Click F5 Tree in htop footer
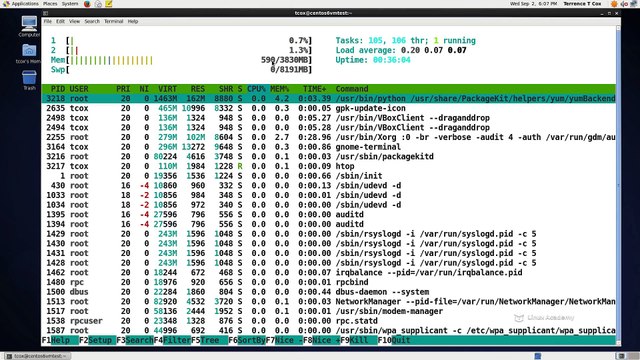Viewport: 640px width, 360px height. coord(209,340)
